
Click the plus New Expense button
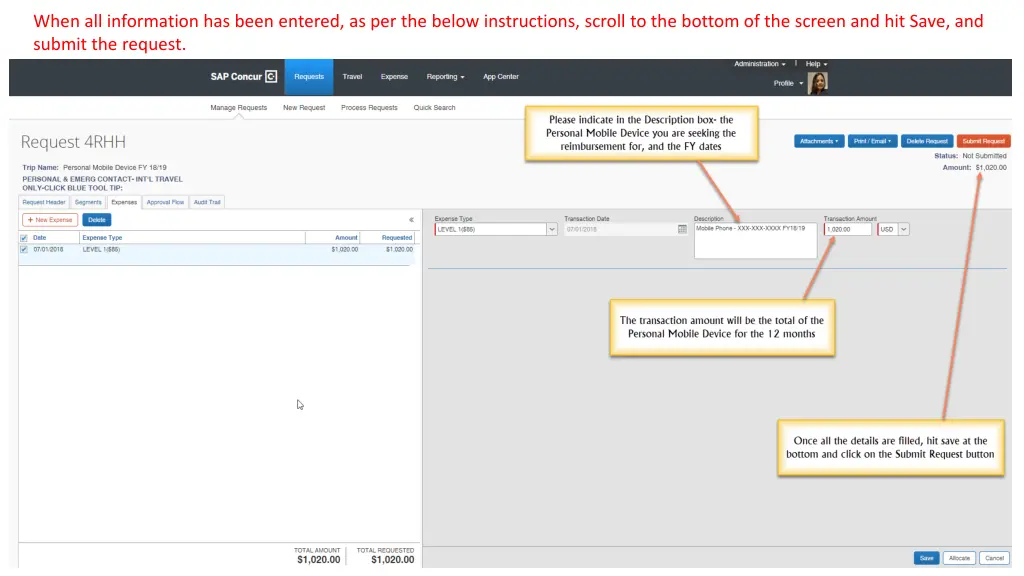[x=50, y=220]
